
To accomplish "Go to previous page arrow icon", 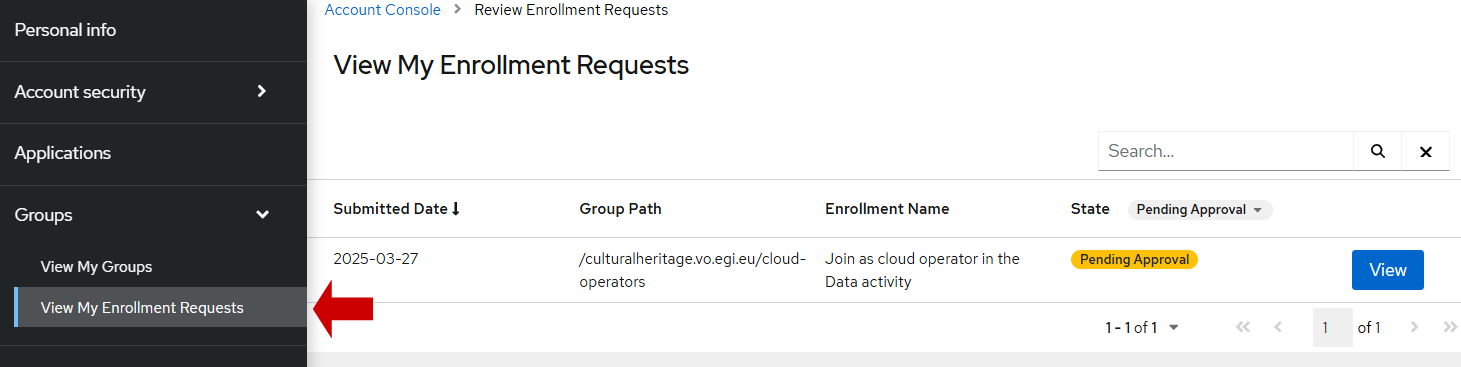I will (x=1278, y=327).
